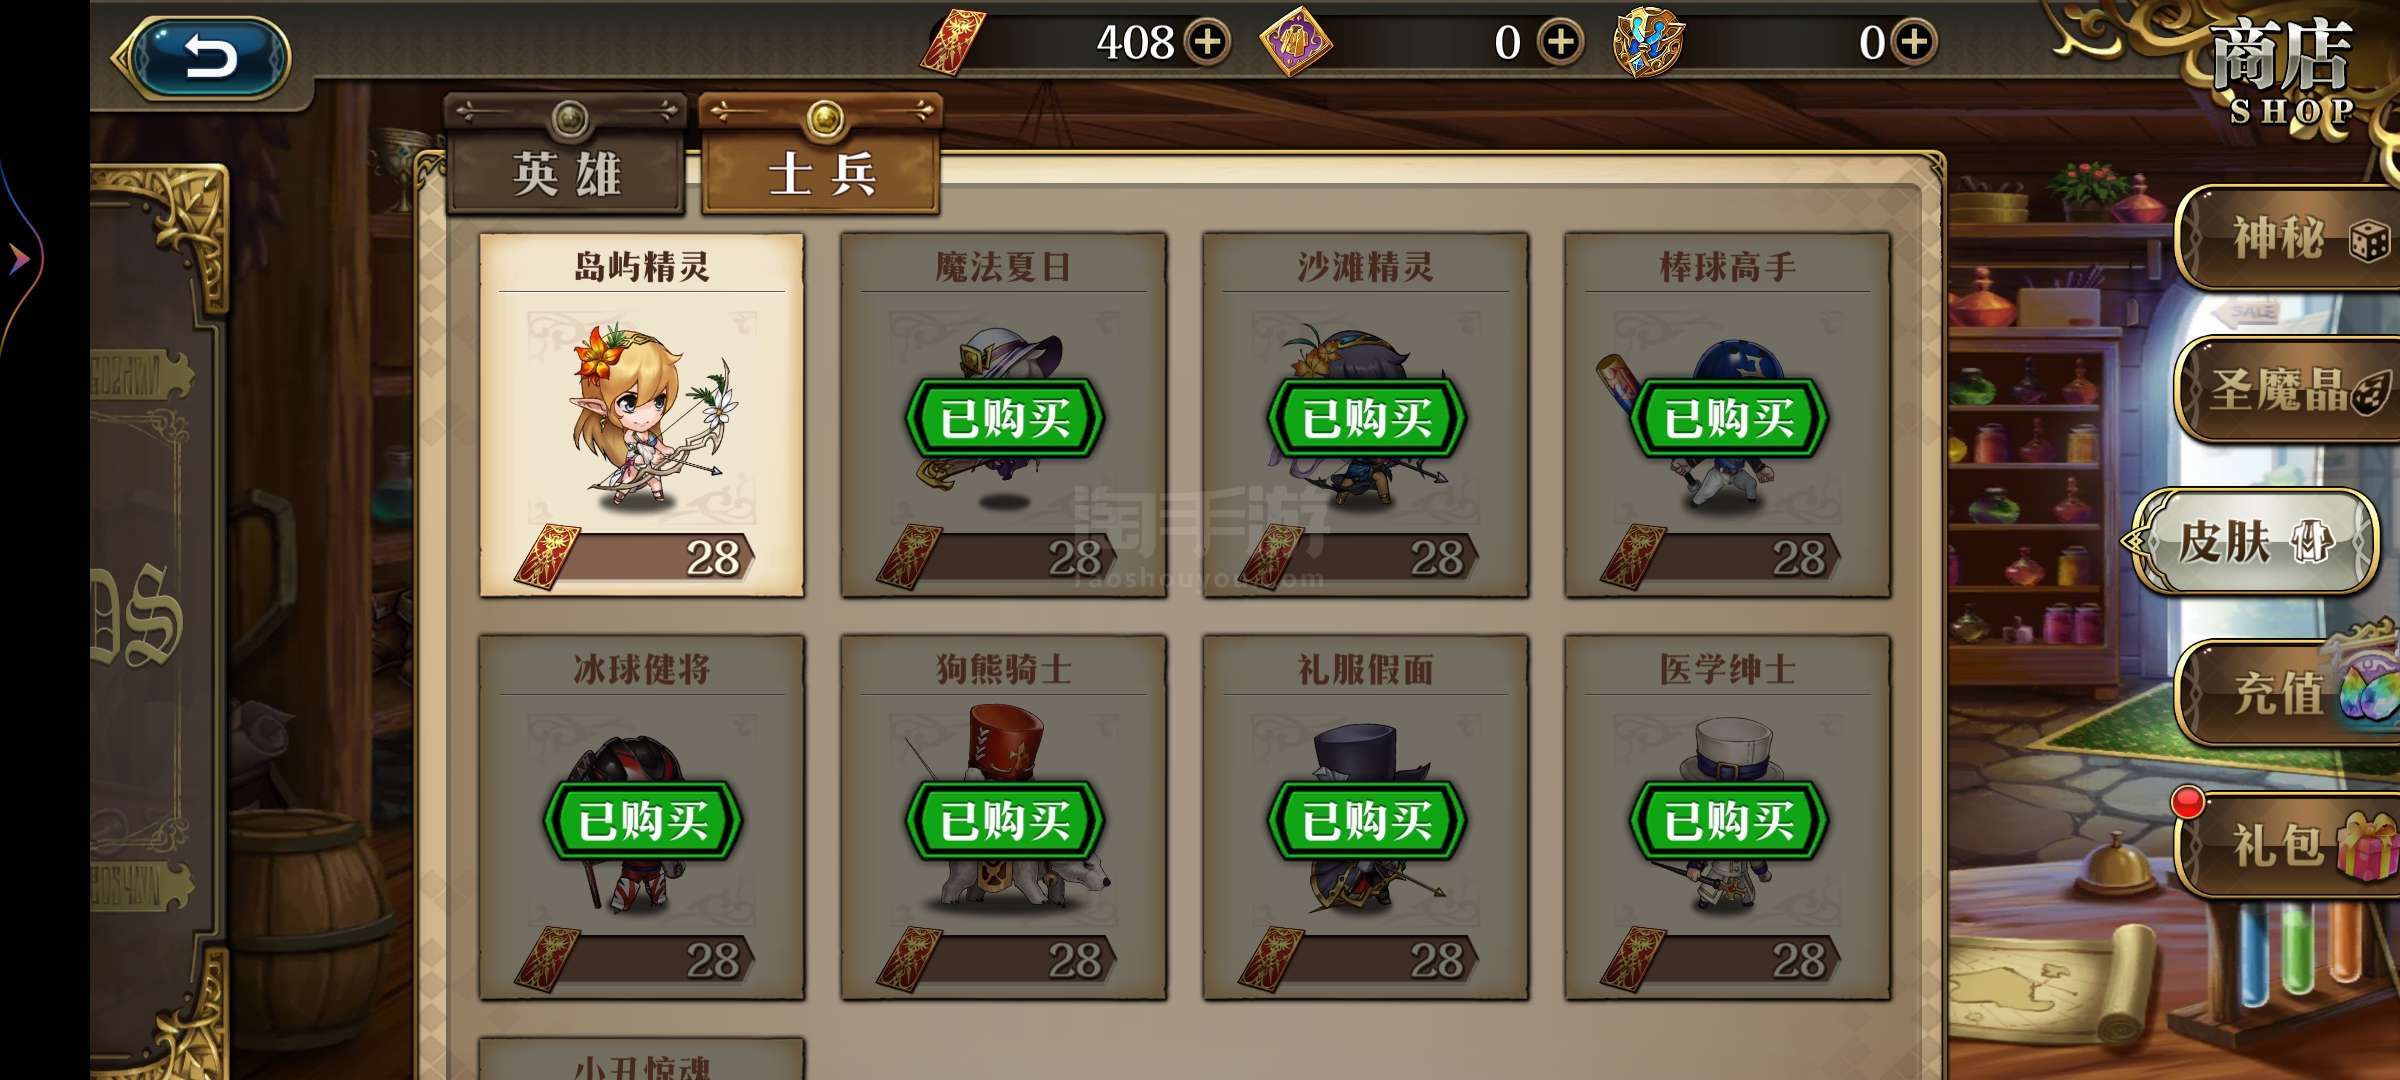Tap the gold emblem currency icon

[x=1649, y=42]
